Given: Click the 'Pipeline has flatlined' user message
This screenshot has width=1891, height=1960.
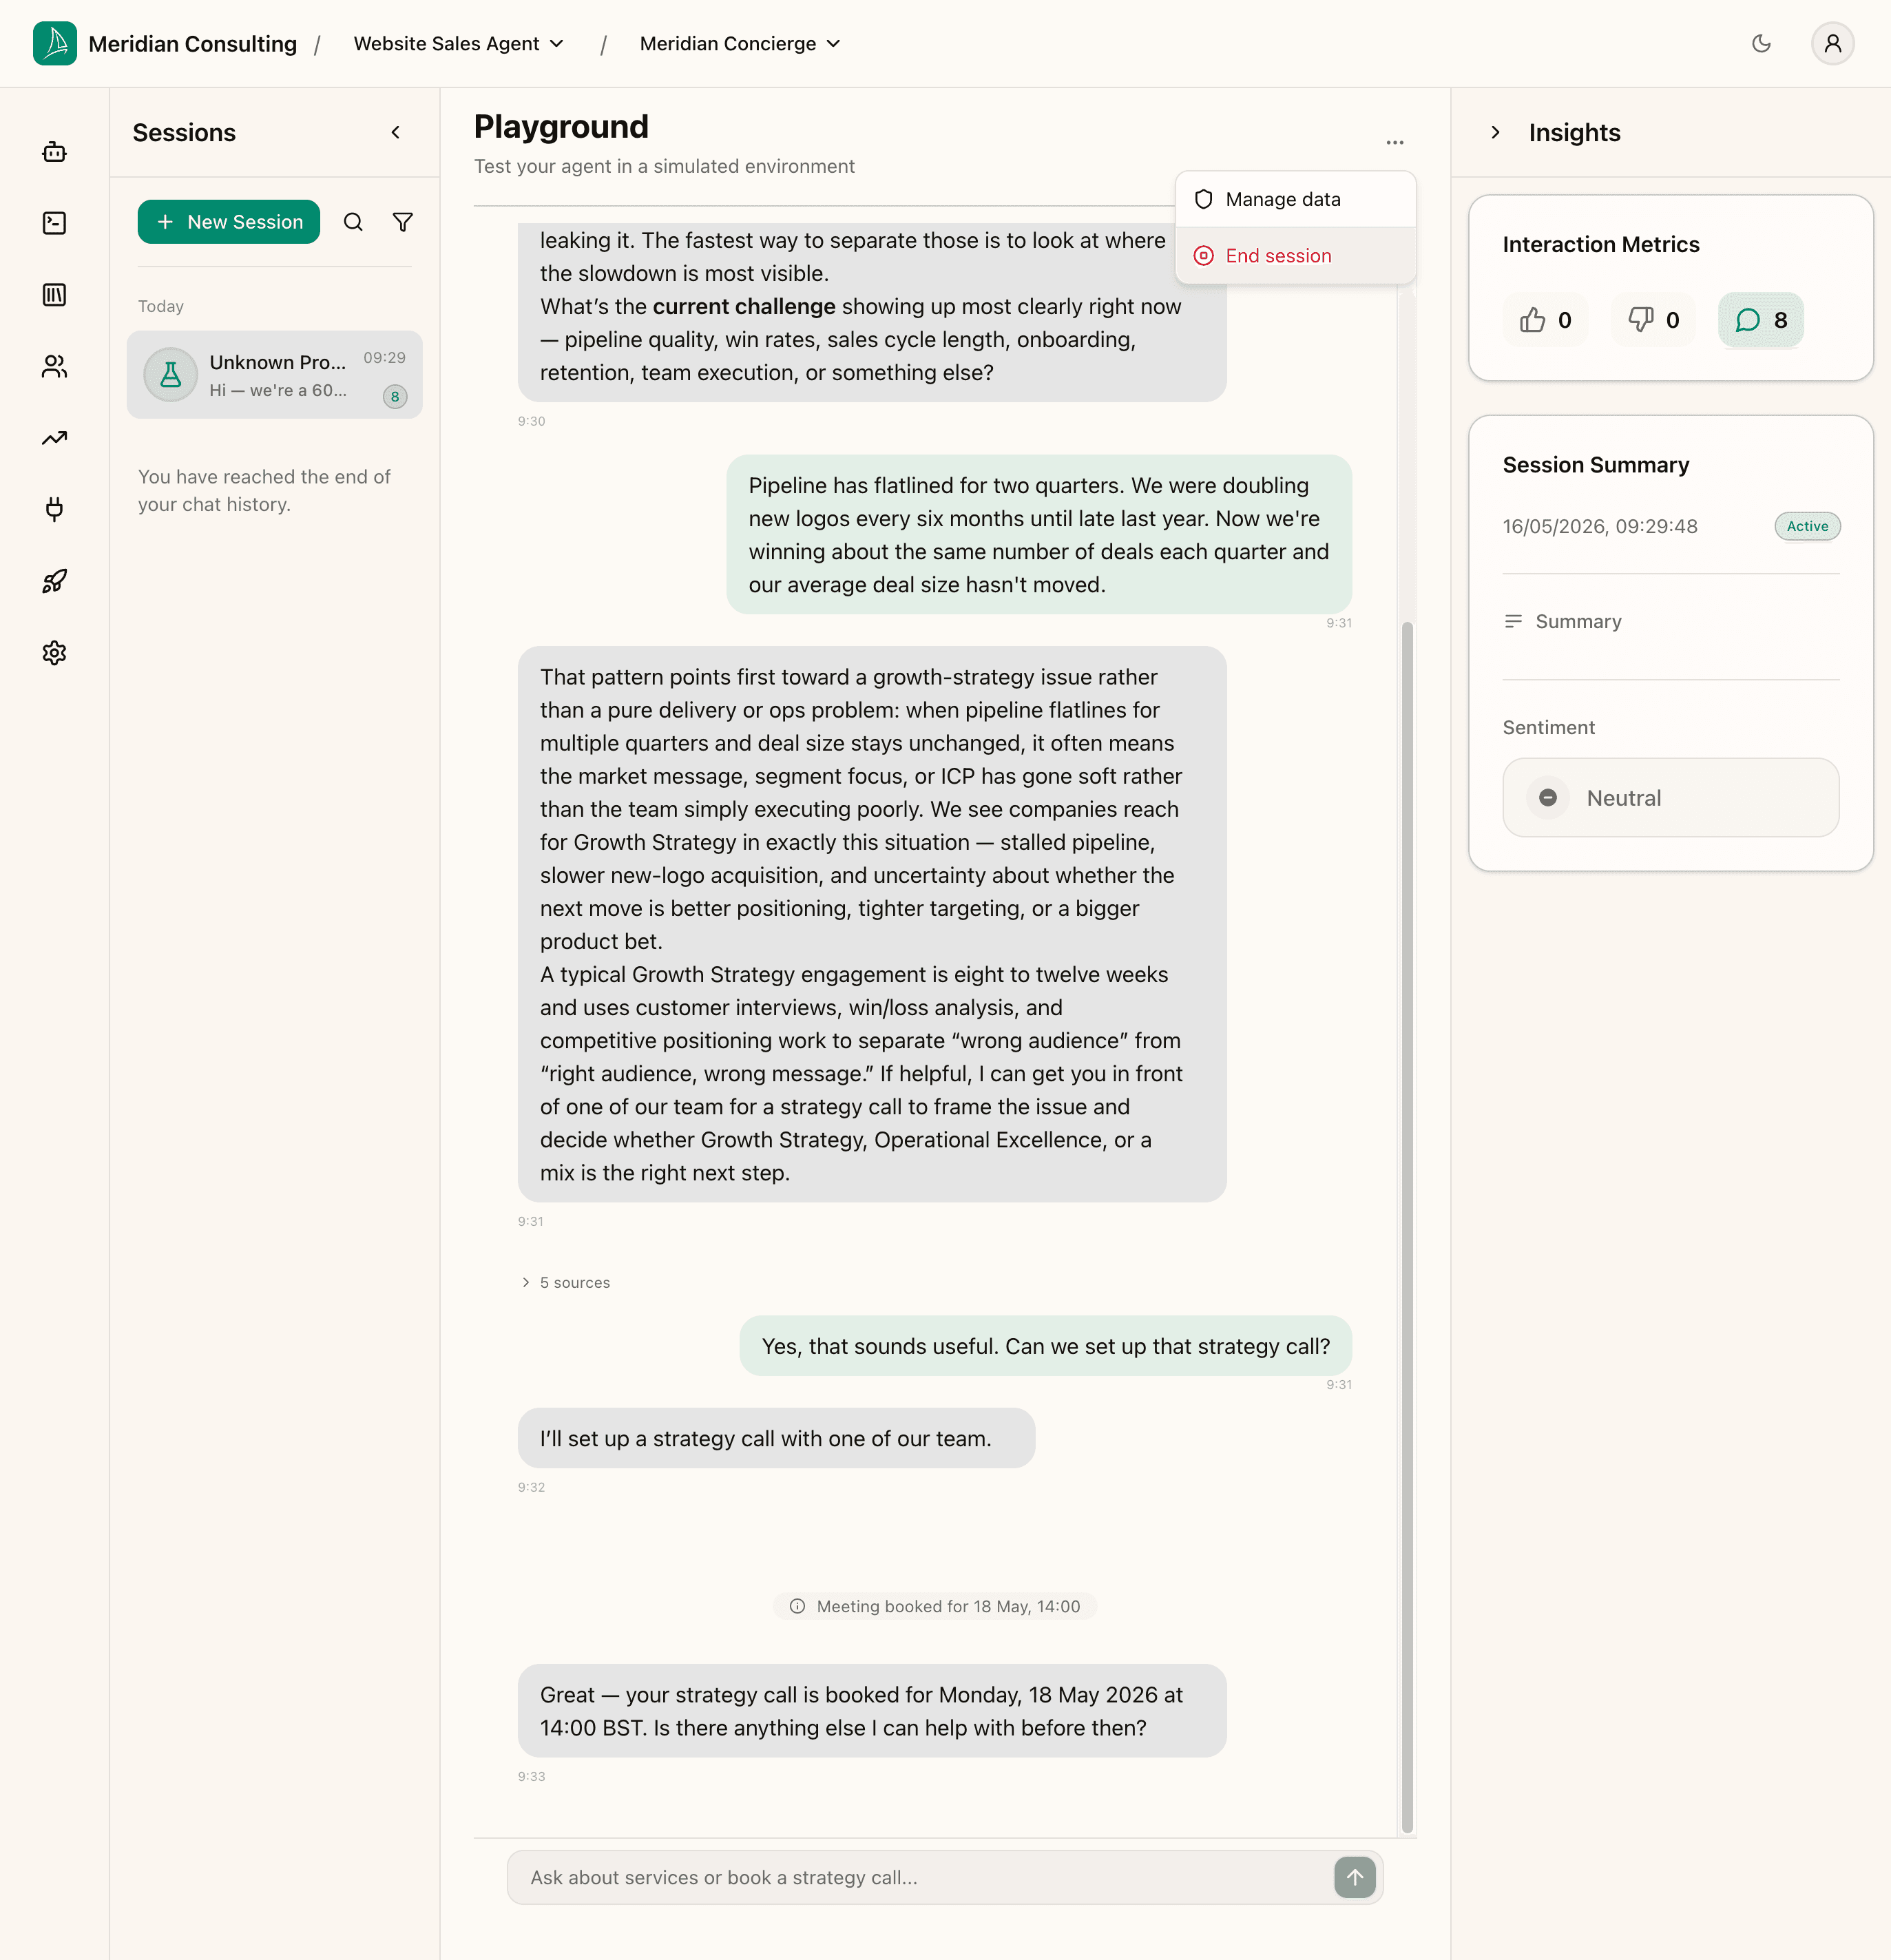Looking at the screenshot, I should tap(1039, 535).
